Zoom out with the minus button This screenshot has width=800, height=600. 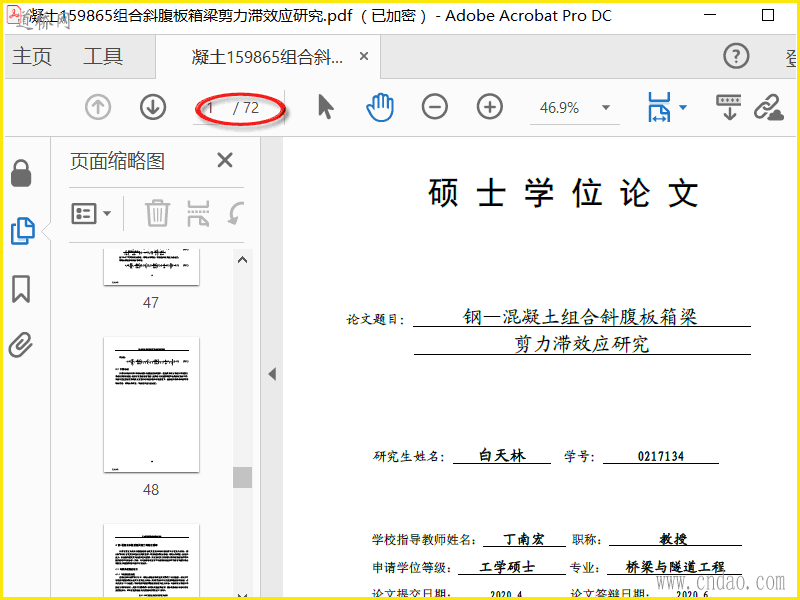point(435,107)
